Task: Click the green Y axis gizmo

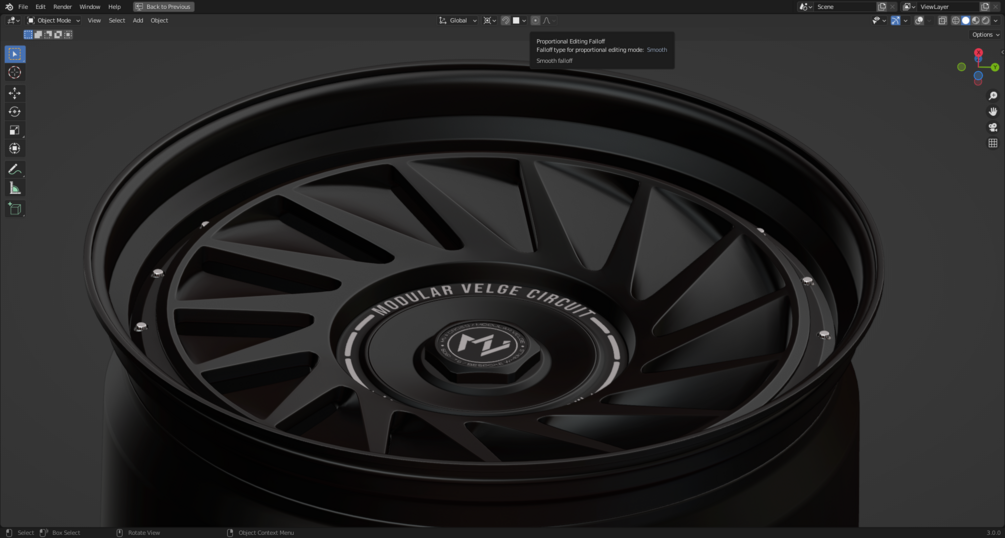Action: coord(995,67)
